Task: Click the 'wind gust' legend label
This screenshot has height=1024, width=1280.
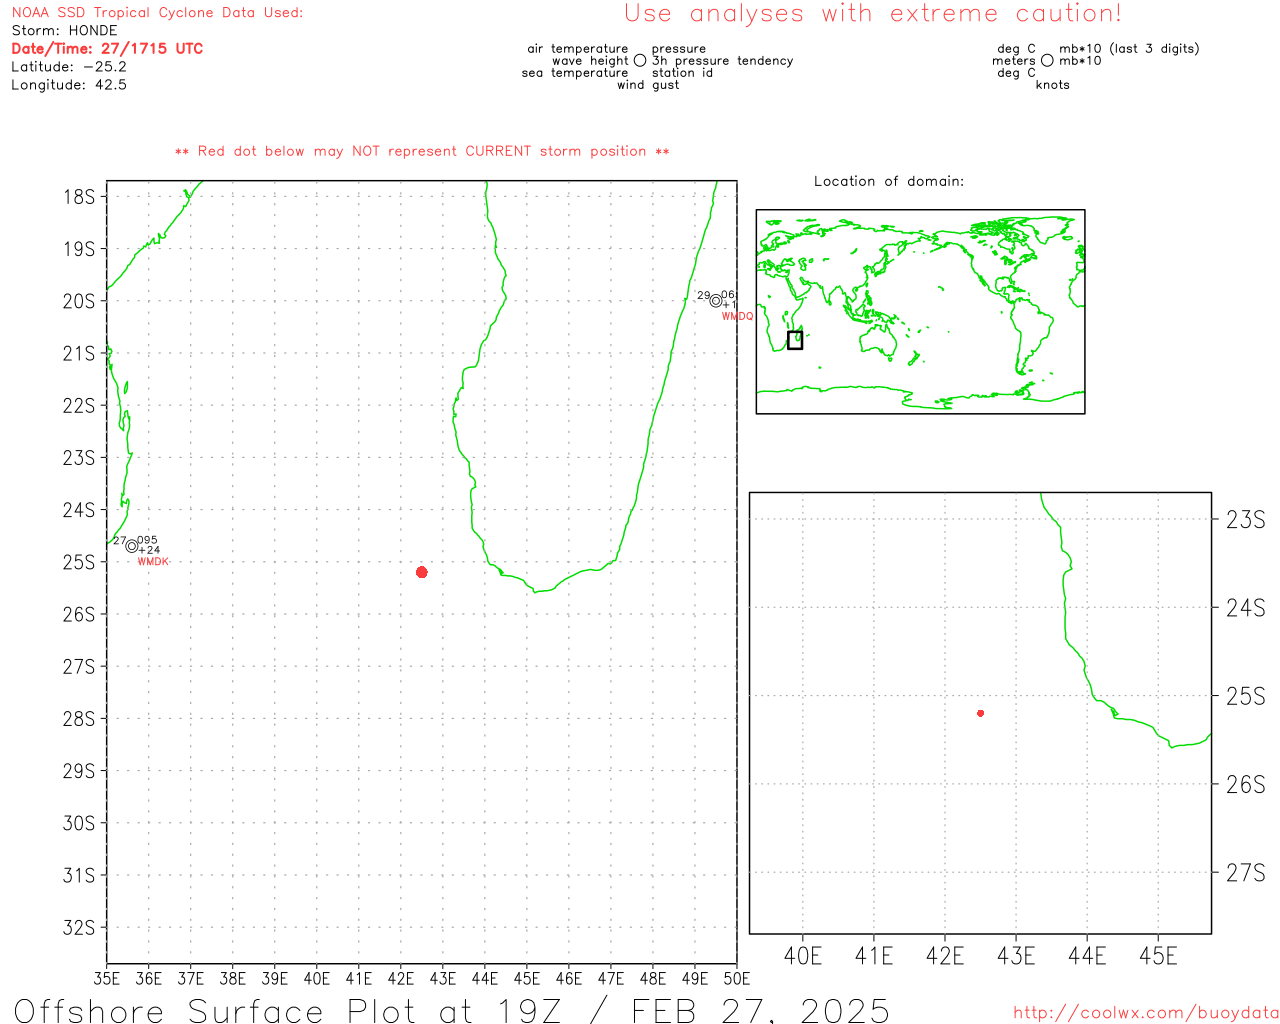Action: point(648,85)
